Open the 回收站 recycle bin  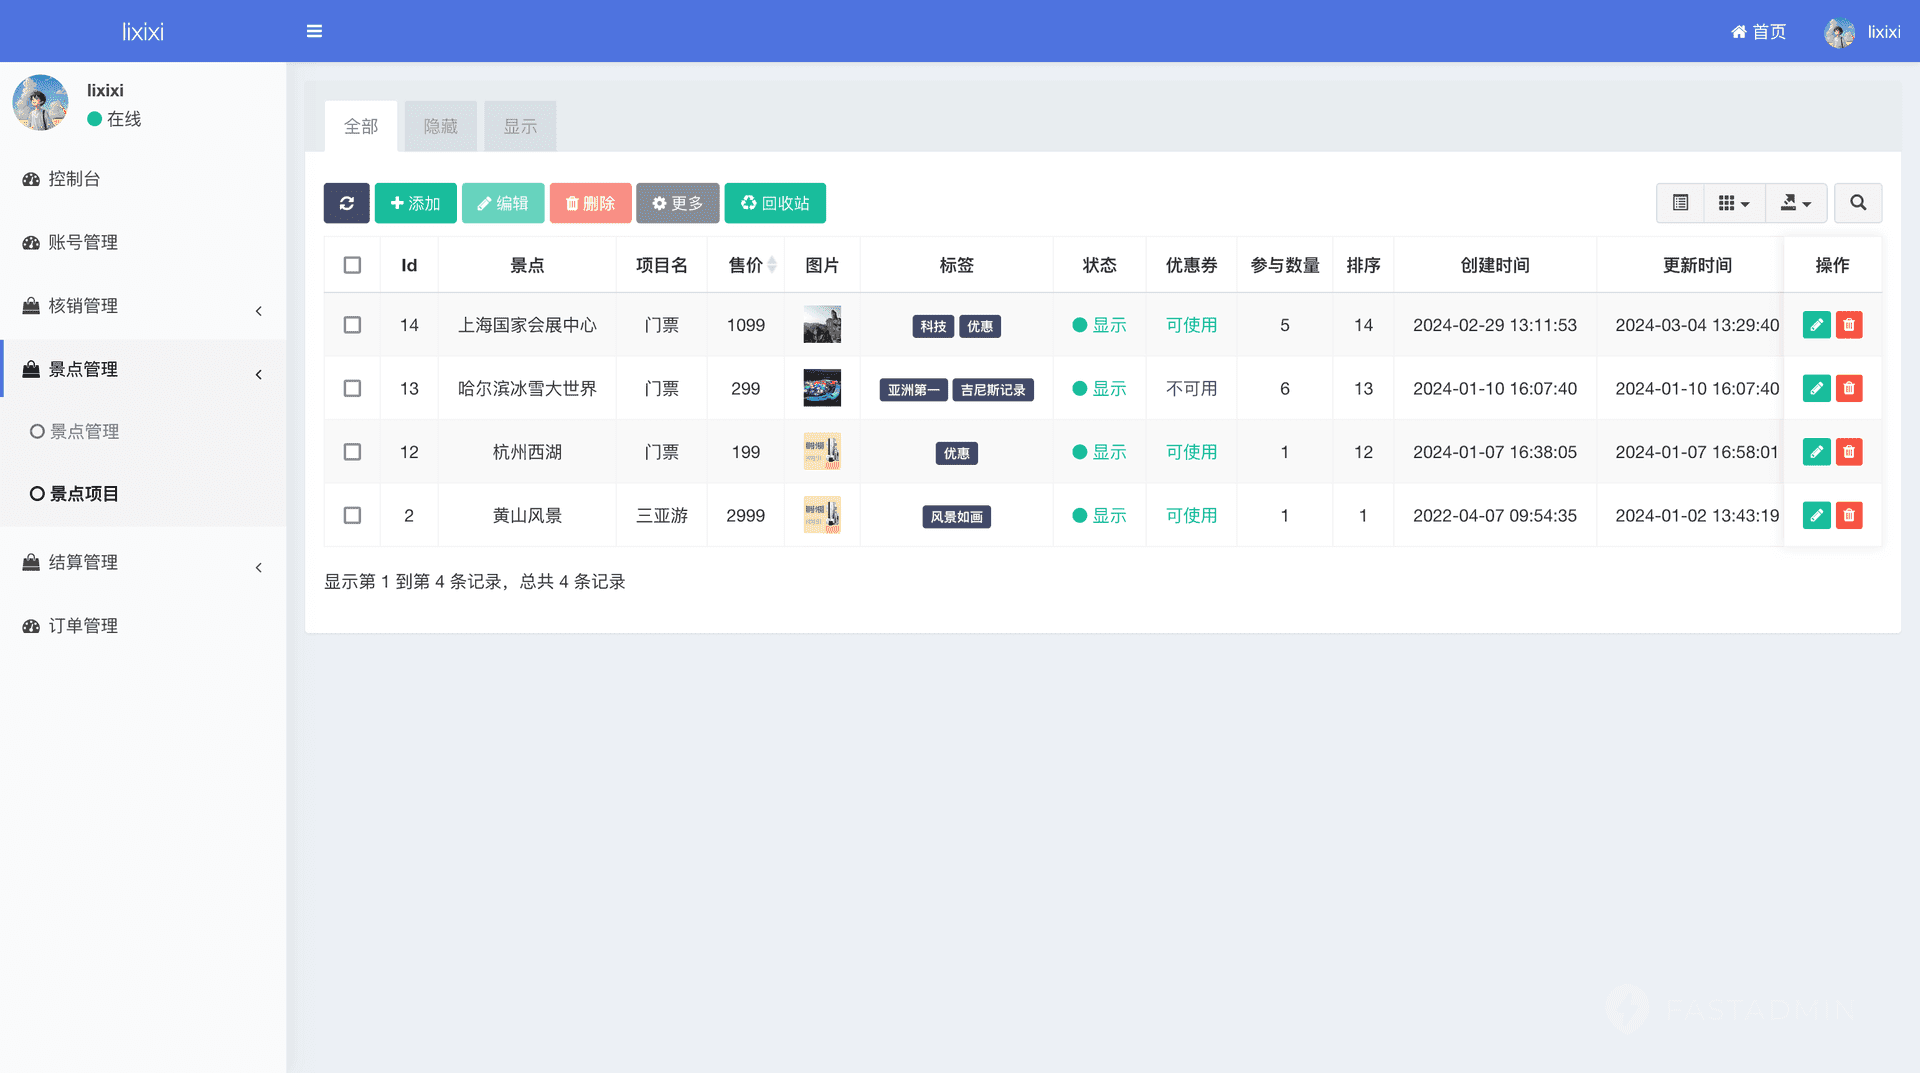pos(774,203)
